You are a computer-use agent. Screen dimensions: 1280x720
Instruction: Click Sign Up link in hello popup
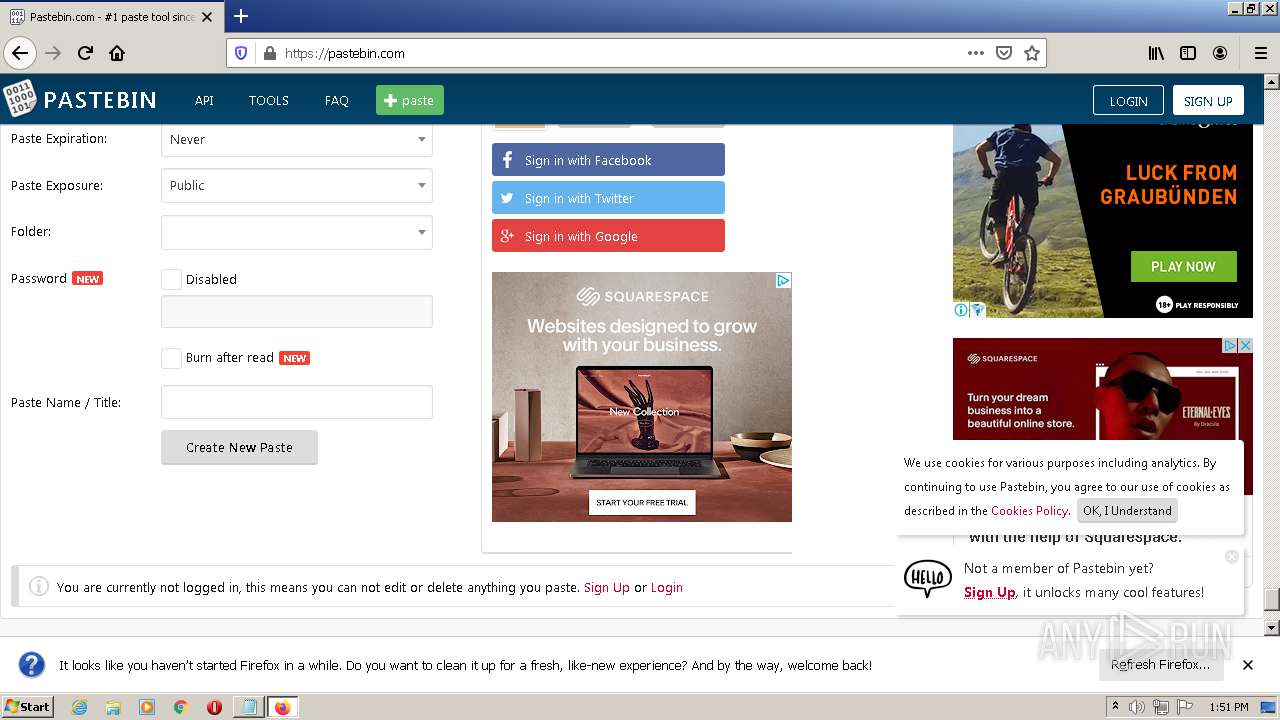click(x=990, y=592)
